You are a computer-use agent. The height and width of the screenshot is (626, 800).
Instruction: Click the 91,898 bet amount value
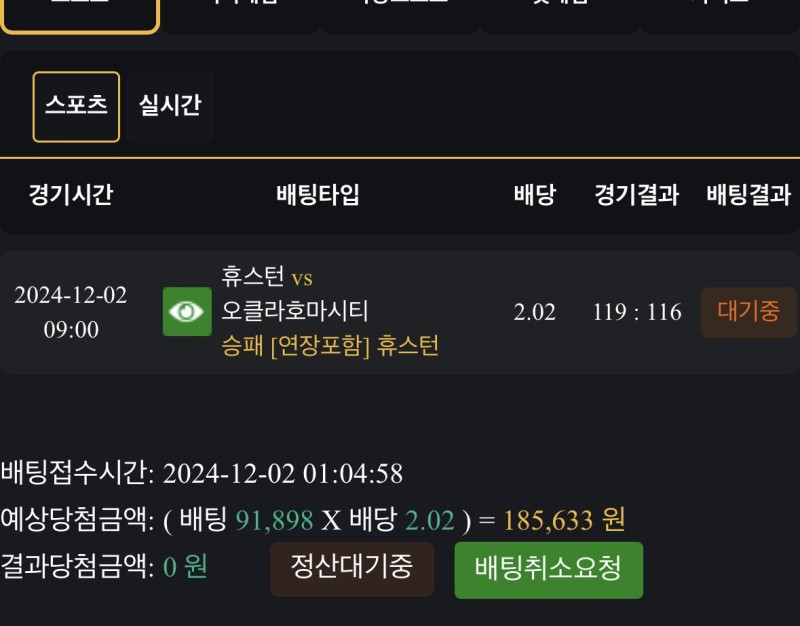274,520
